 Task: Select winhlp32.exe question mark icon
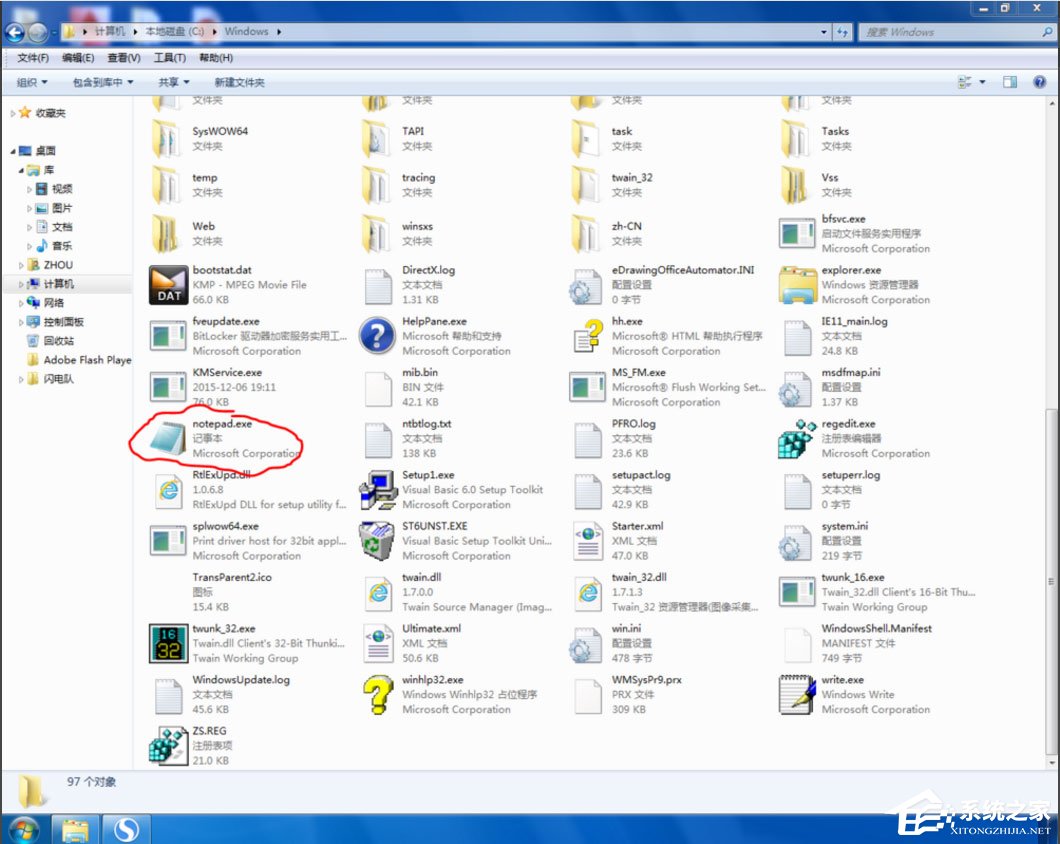click(x=376, y=693)
